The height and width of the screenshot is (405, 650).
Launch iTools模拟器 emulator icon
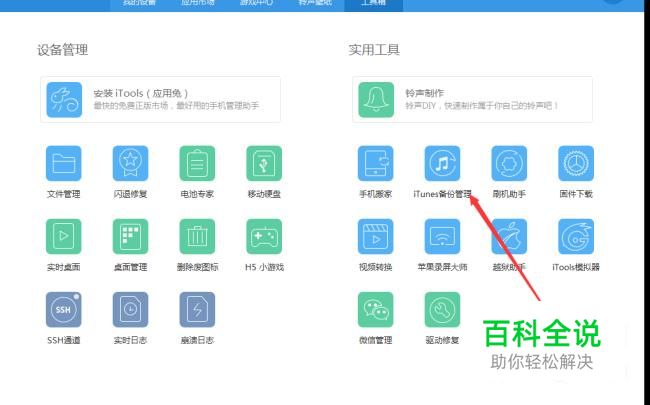[x=576, y=236]
